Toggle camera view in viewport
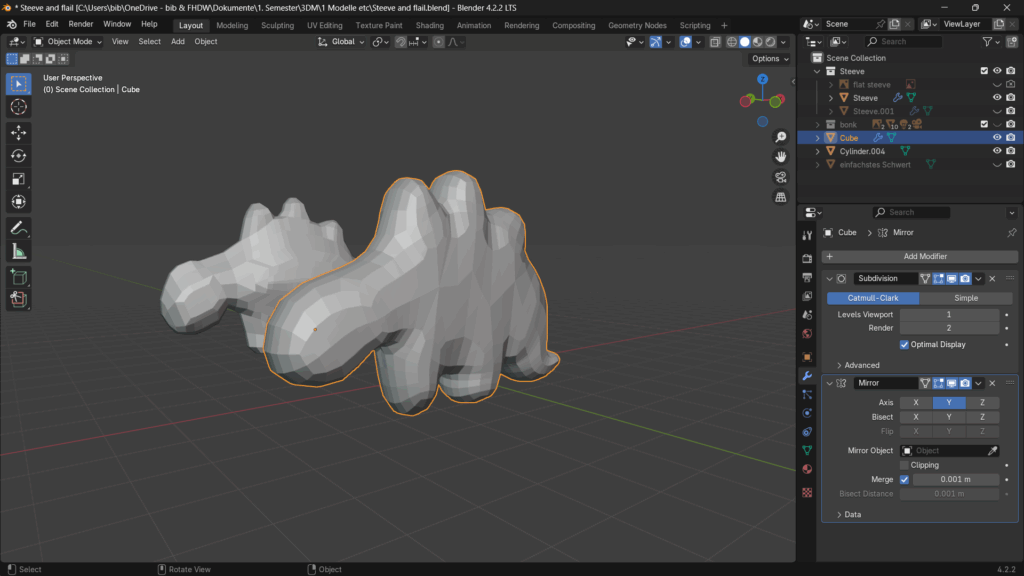Viewport: 1024px width, 576px height. (x=781, y=177)
